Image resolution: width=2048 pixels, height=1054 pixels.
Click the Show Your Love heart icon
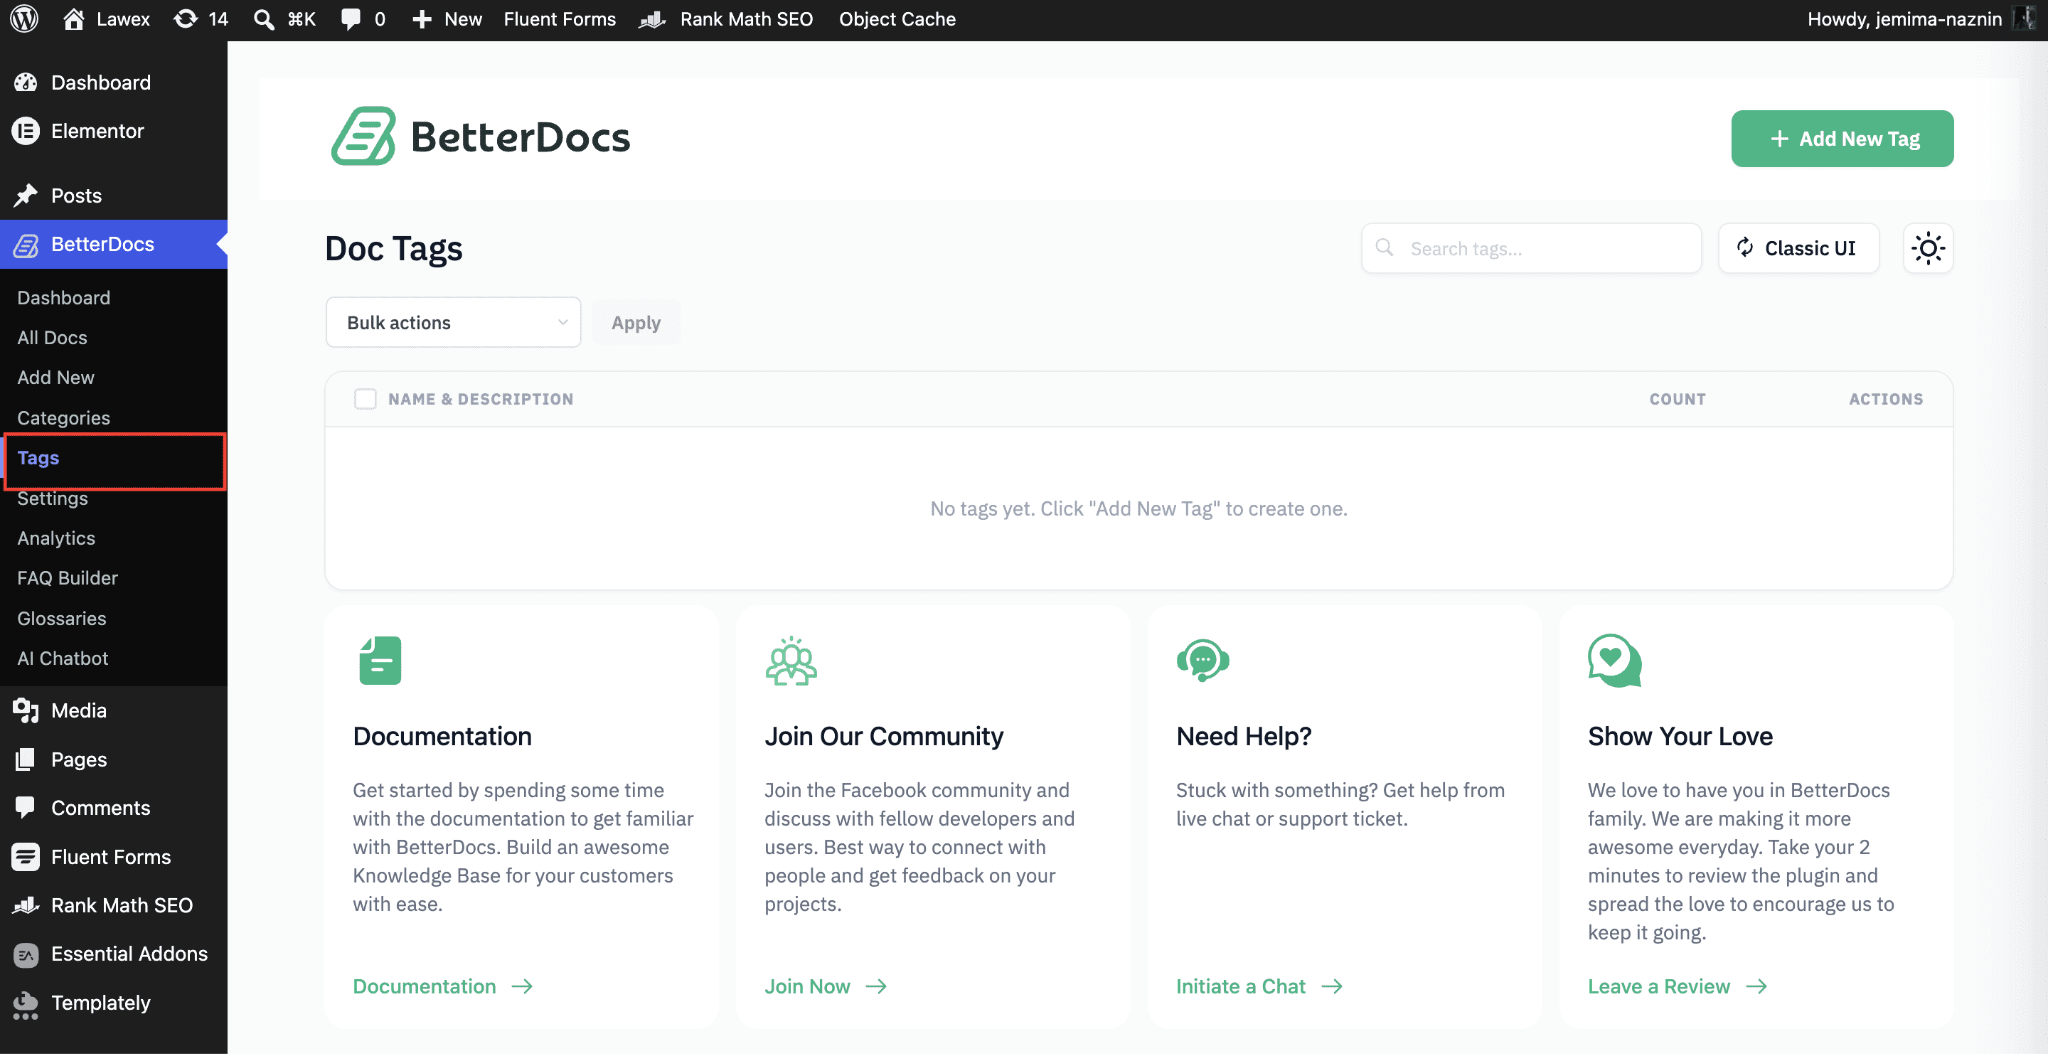click(1615, 660)
